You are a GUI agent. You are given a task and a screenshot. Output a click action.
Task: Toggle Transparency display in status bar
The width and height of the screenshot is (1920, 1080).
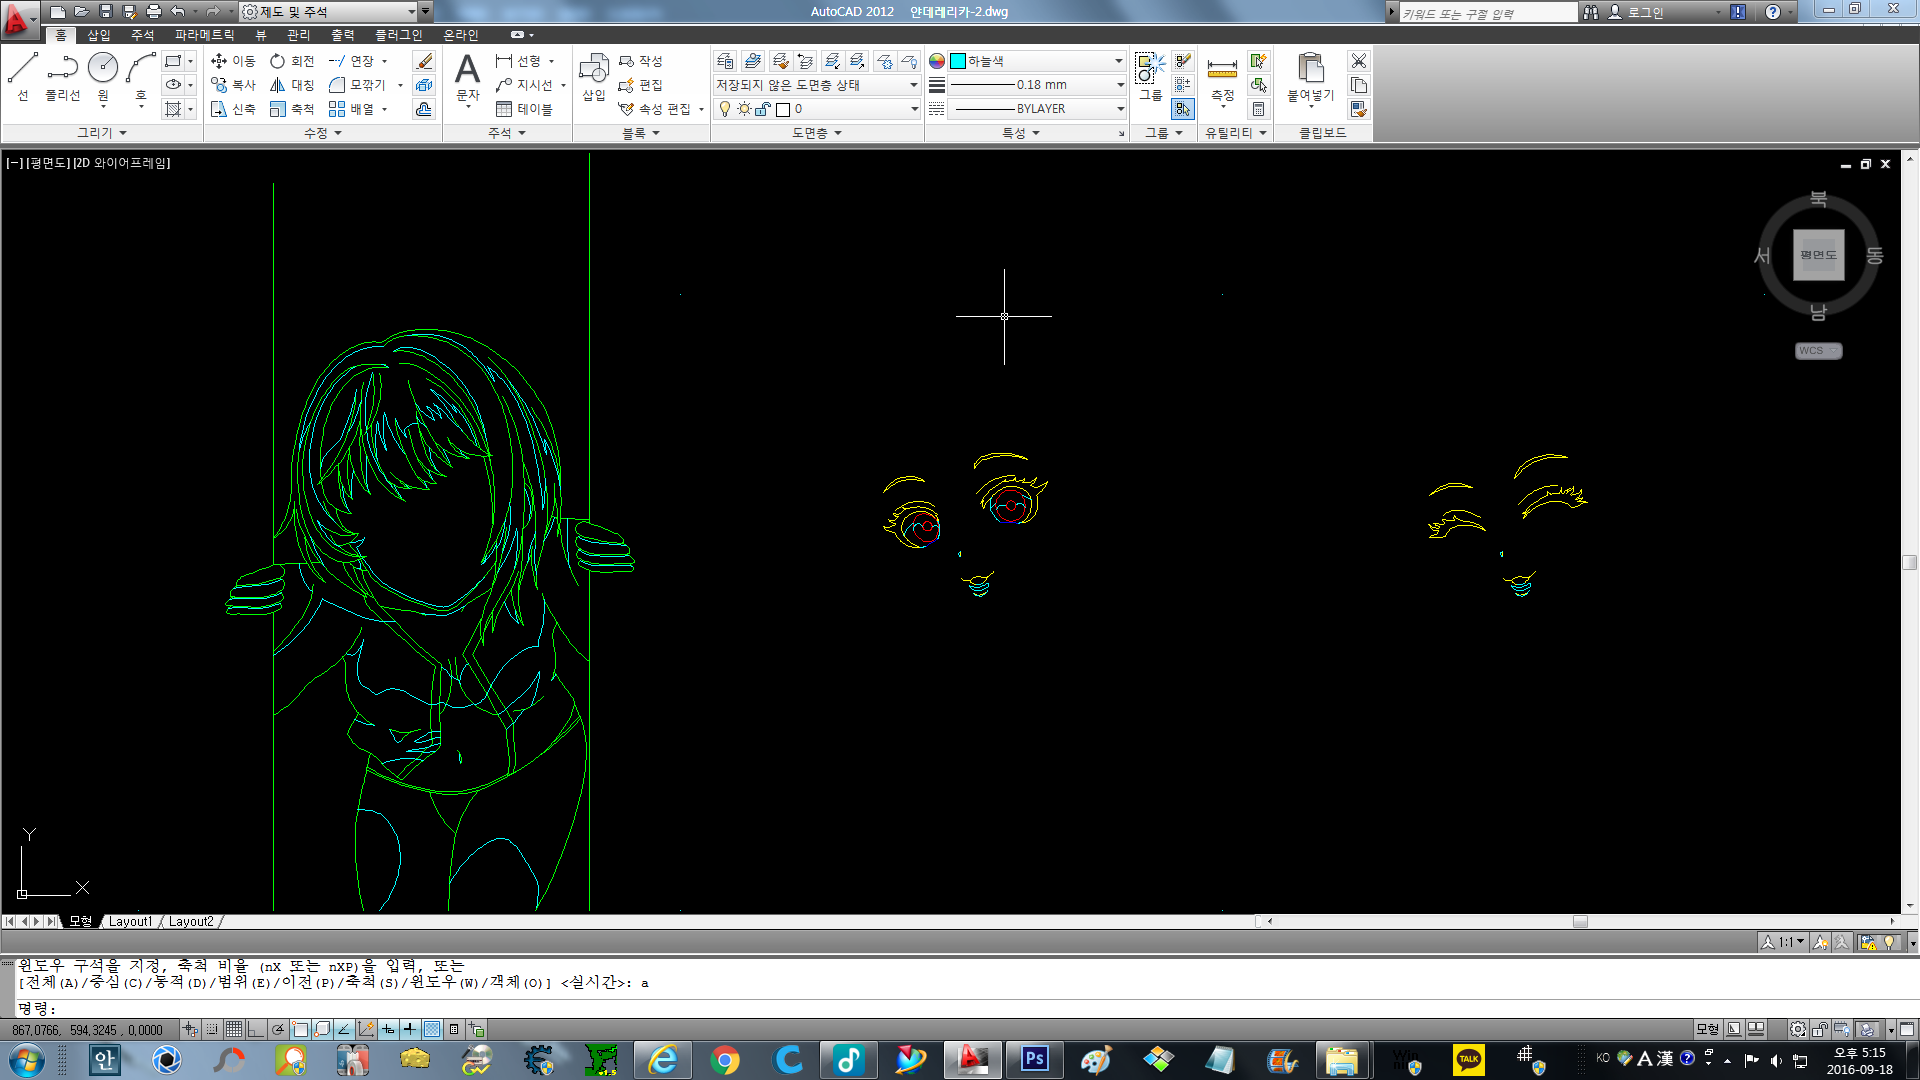tap(432, 1029)
